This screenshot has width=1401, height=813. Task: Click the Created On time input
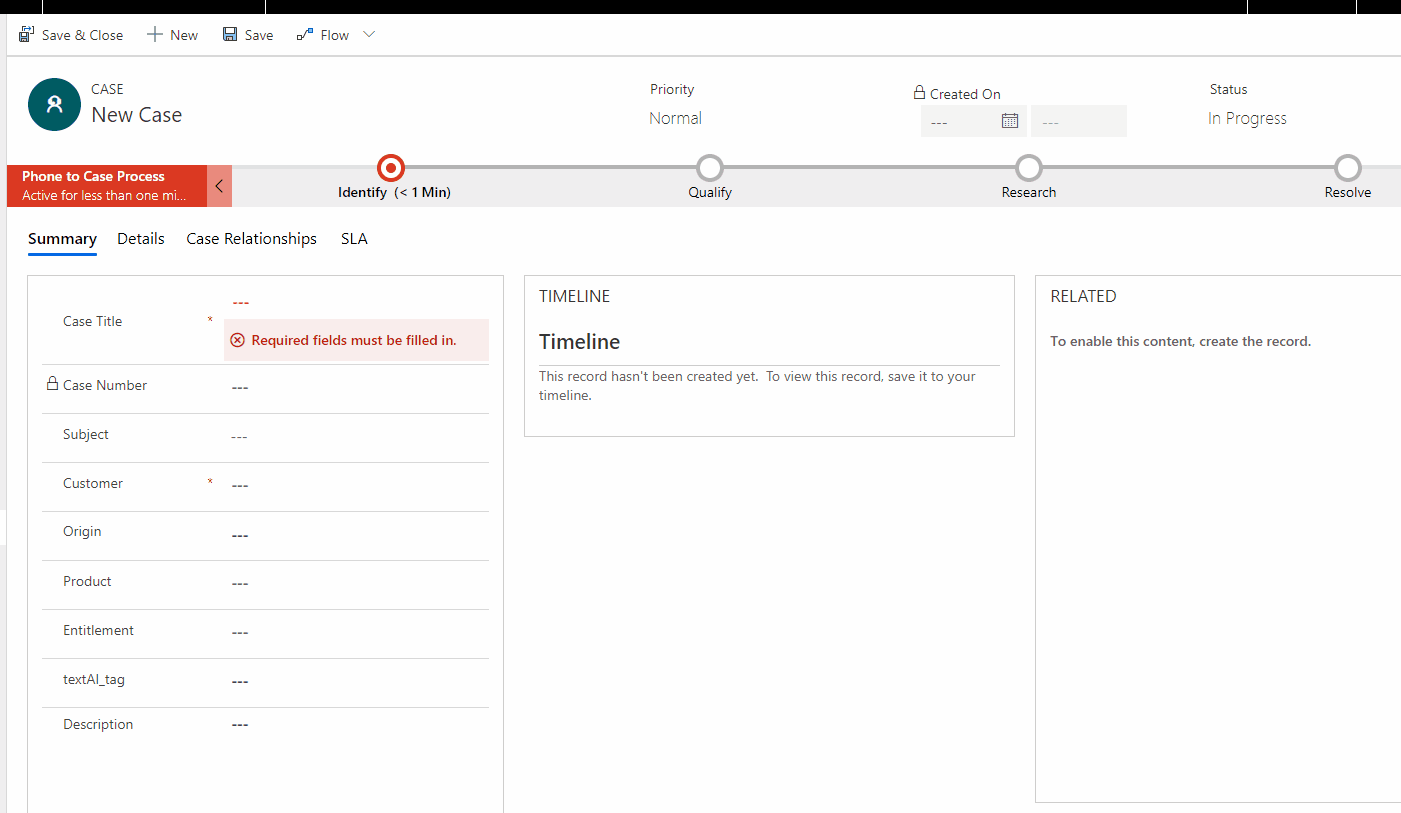1079,121
